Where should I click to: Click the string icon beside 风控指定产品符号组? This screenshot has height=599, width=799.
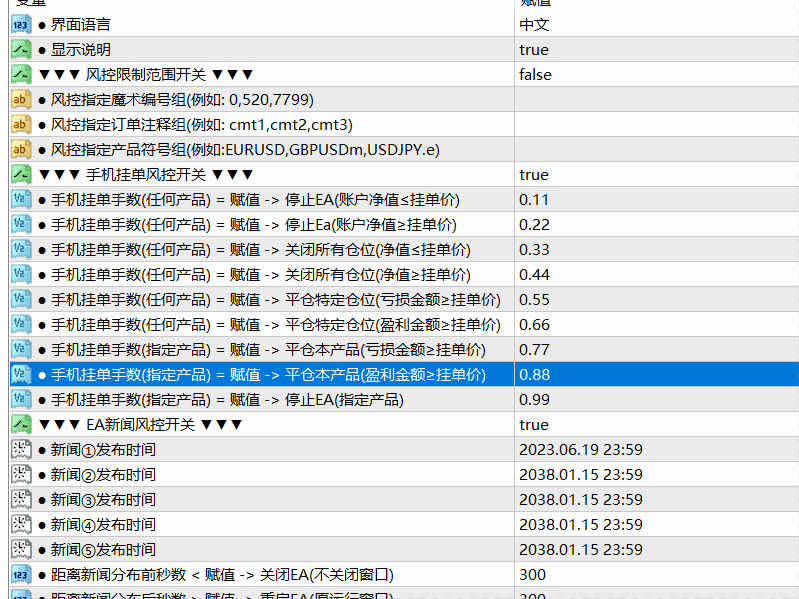pyautogui.click(x=21, y=149)
